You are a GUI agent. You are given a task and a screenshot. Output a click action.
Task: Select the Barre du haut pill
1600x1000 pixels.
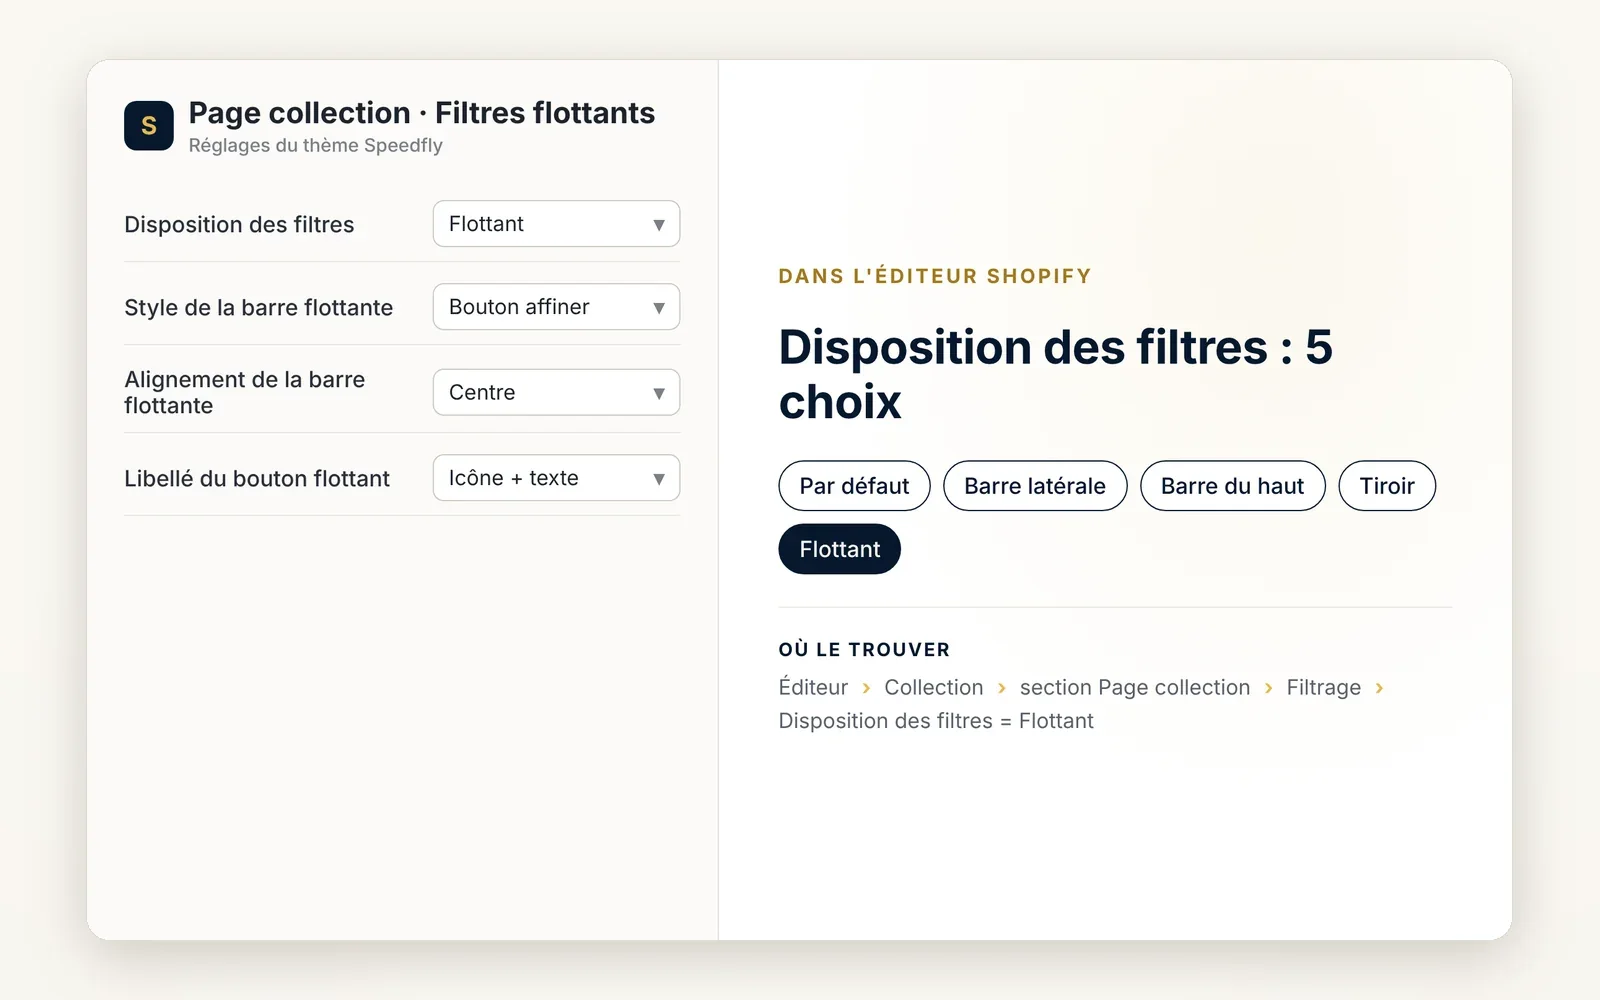(x=1232, y=486)
